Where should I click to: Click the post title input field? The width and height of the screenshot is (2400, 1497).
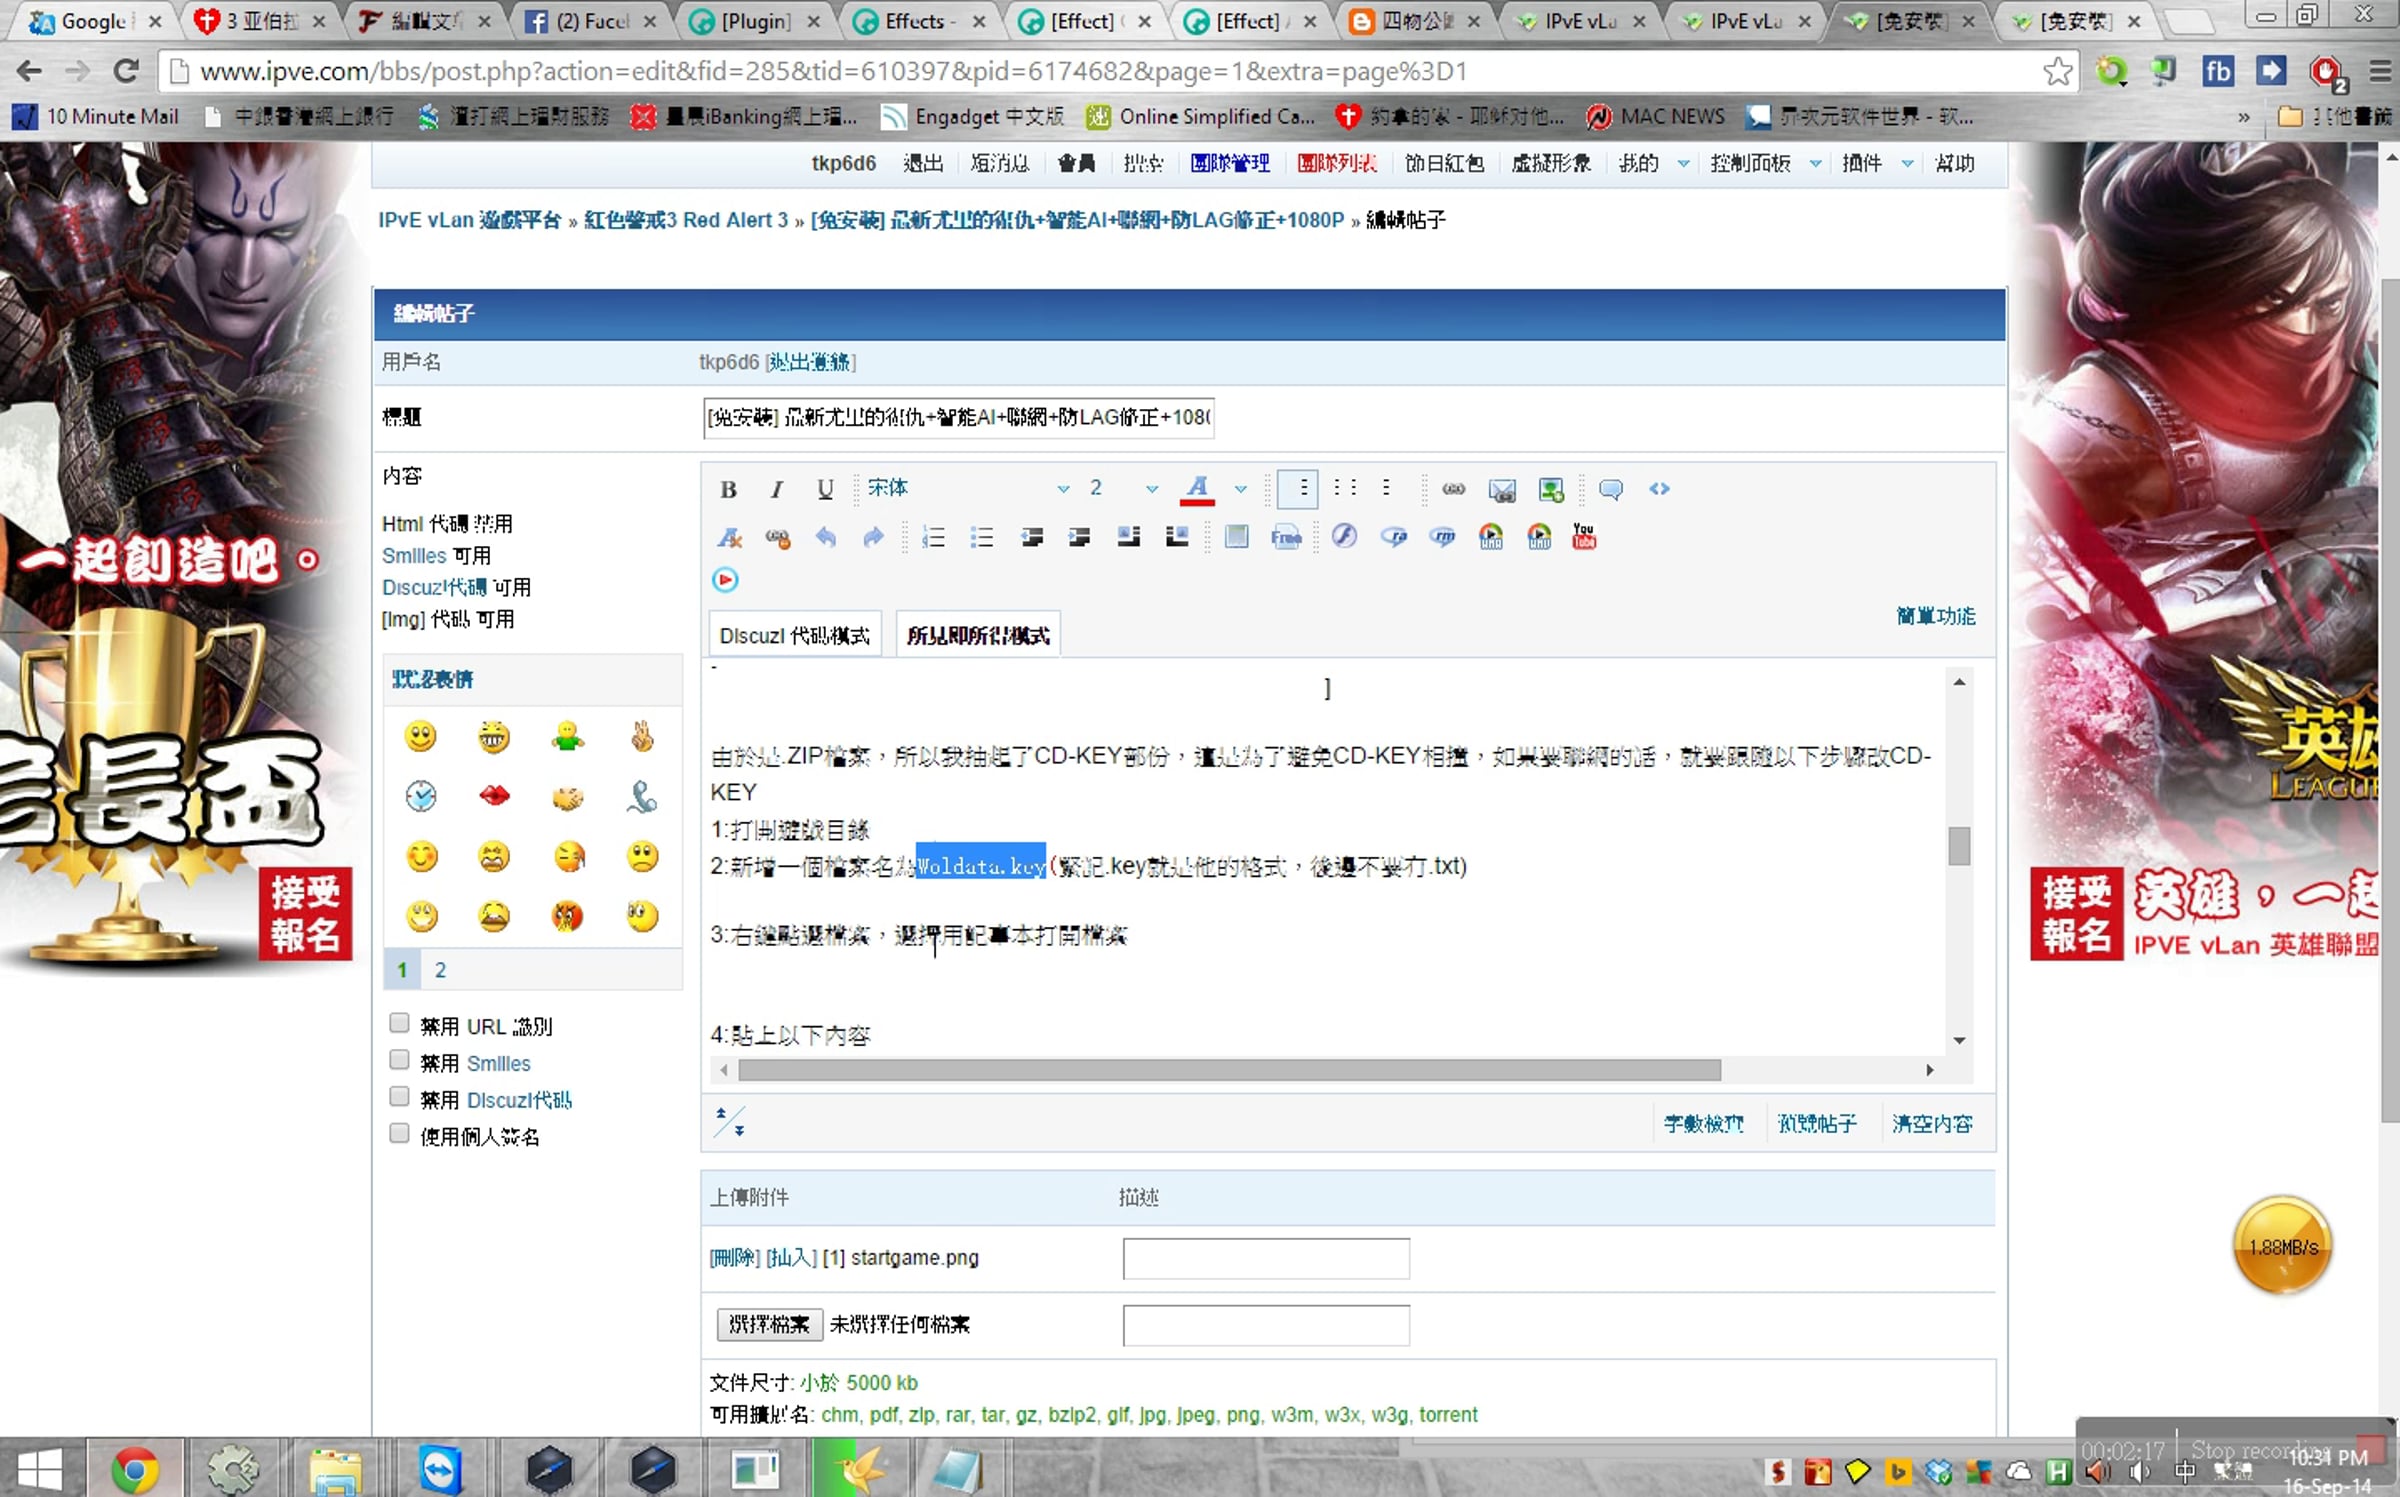[959, 417]
